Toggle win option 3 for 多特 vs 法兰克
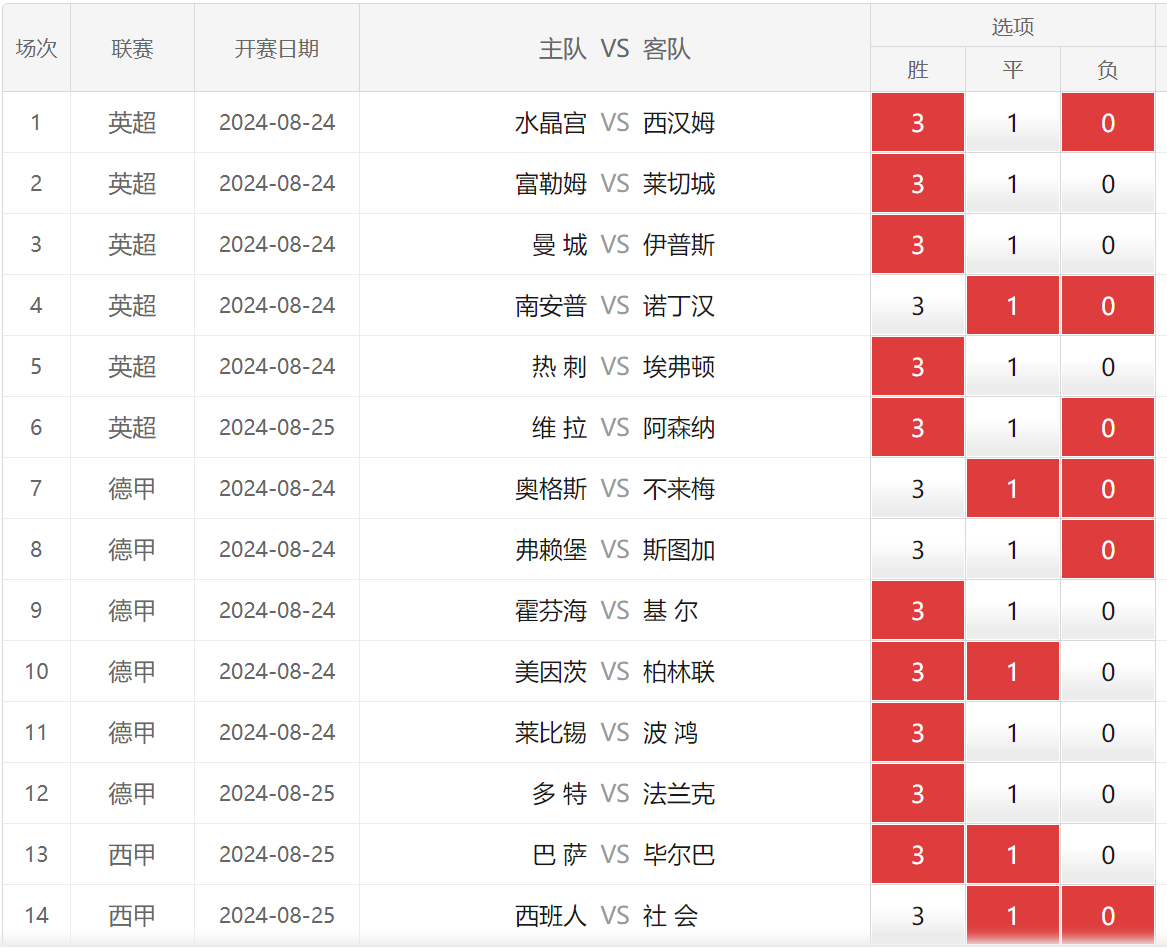 pos(918,793)
